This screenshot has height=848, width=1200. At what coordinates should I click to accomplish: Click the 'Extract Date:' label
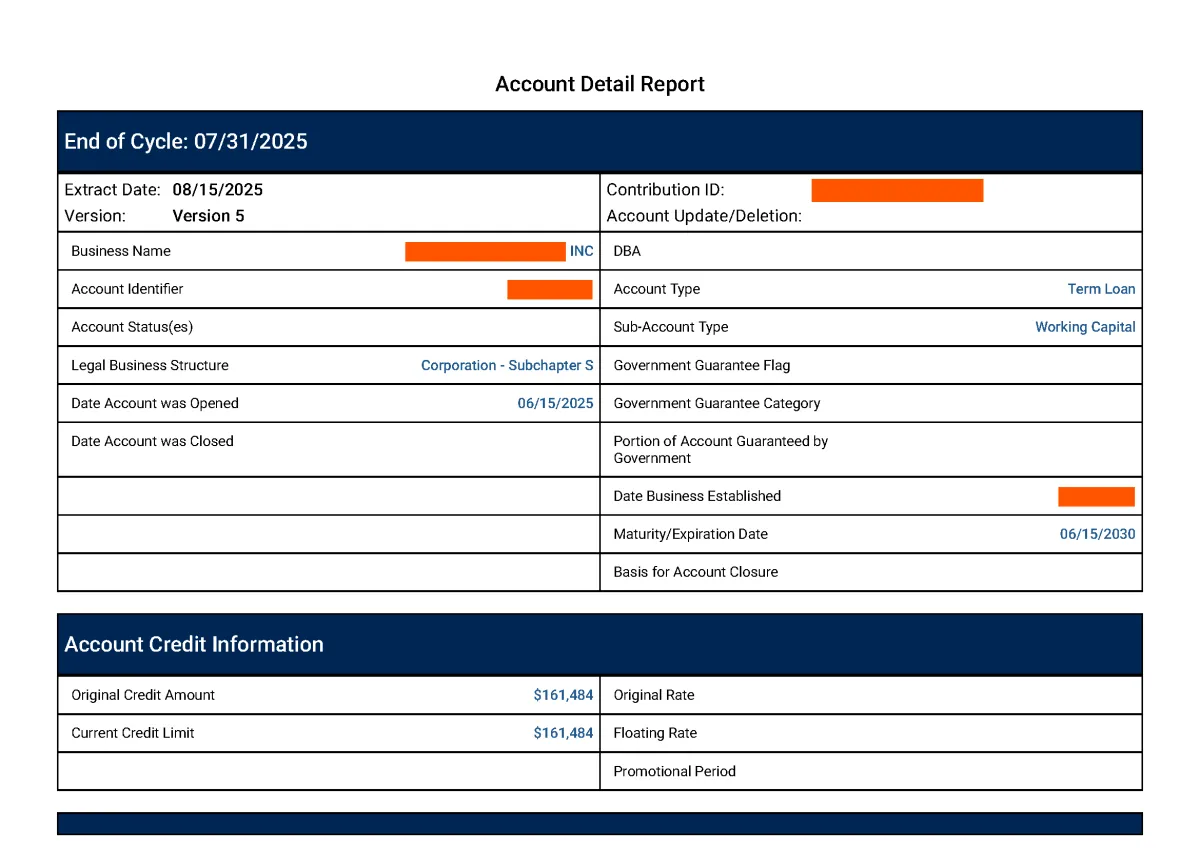[x=112, y=189]
